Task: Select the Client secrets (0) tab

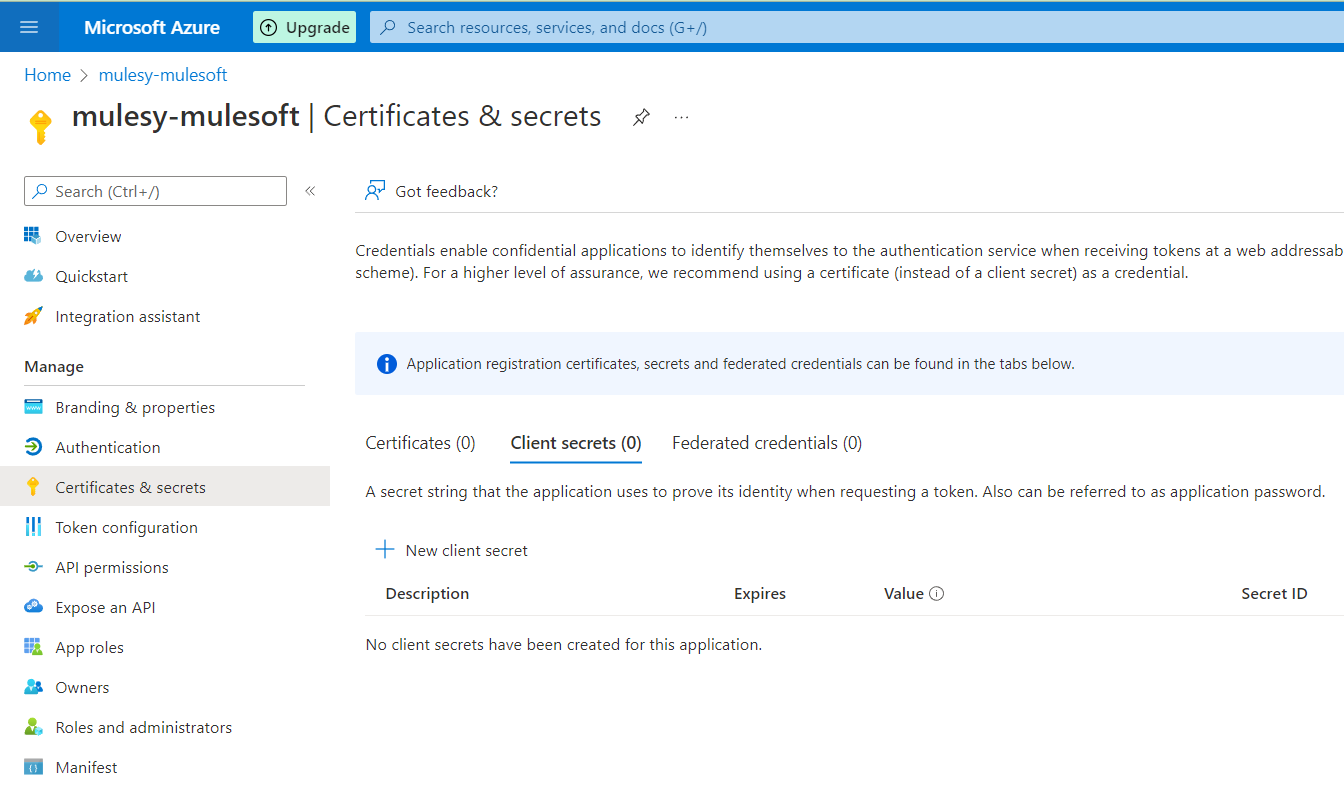Action: [x=575, y=443]
